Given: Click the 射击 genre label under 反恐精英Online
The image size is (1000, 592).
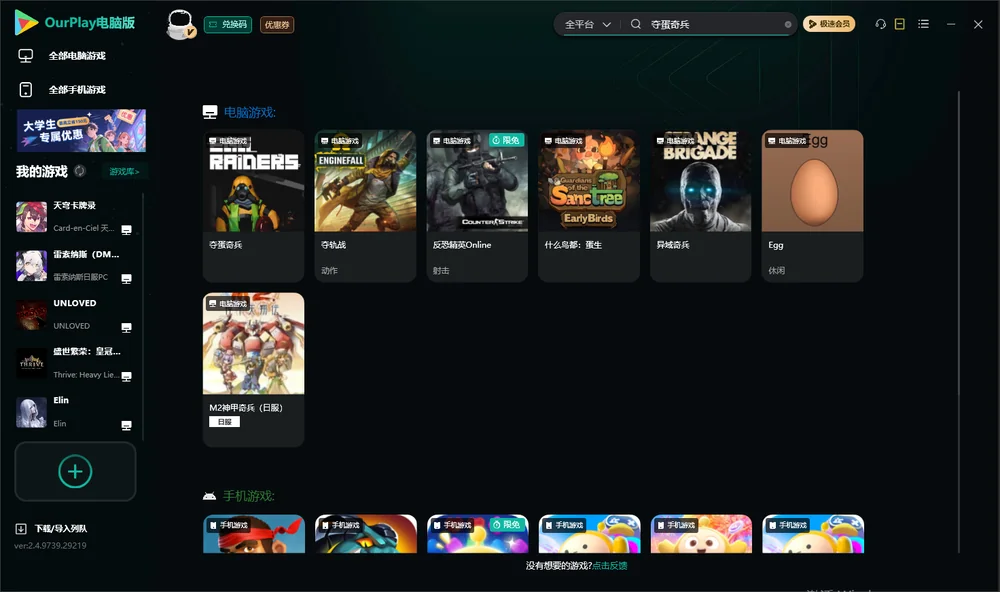Looking at the screenshot, I should 441,270.
